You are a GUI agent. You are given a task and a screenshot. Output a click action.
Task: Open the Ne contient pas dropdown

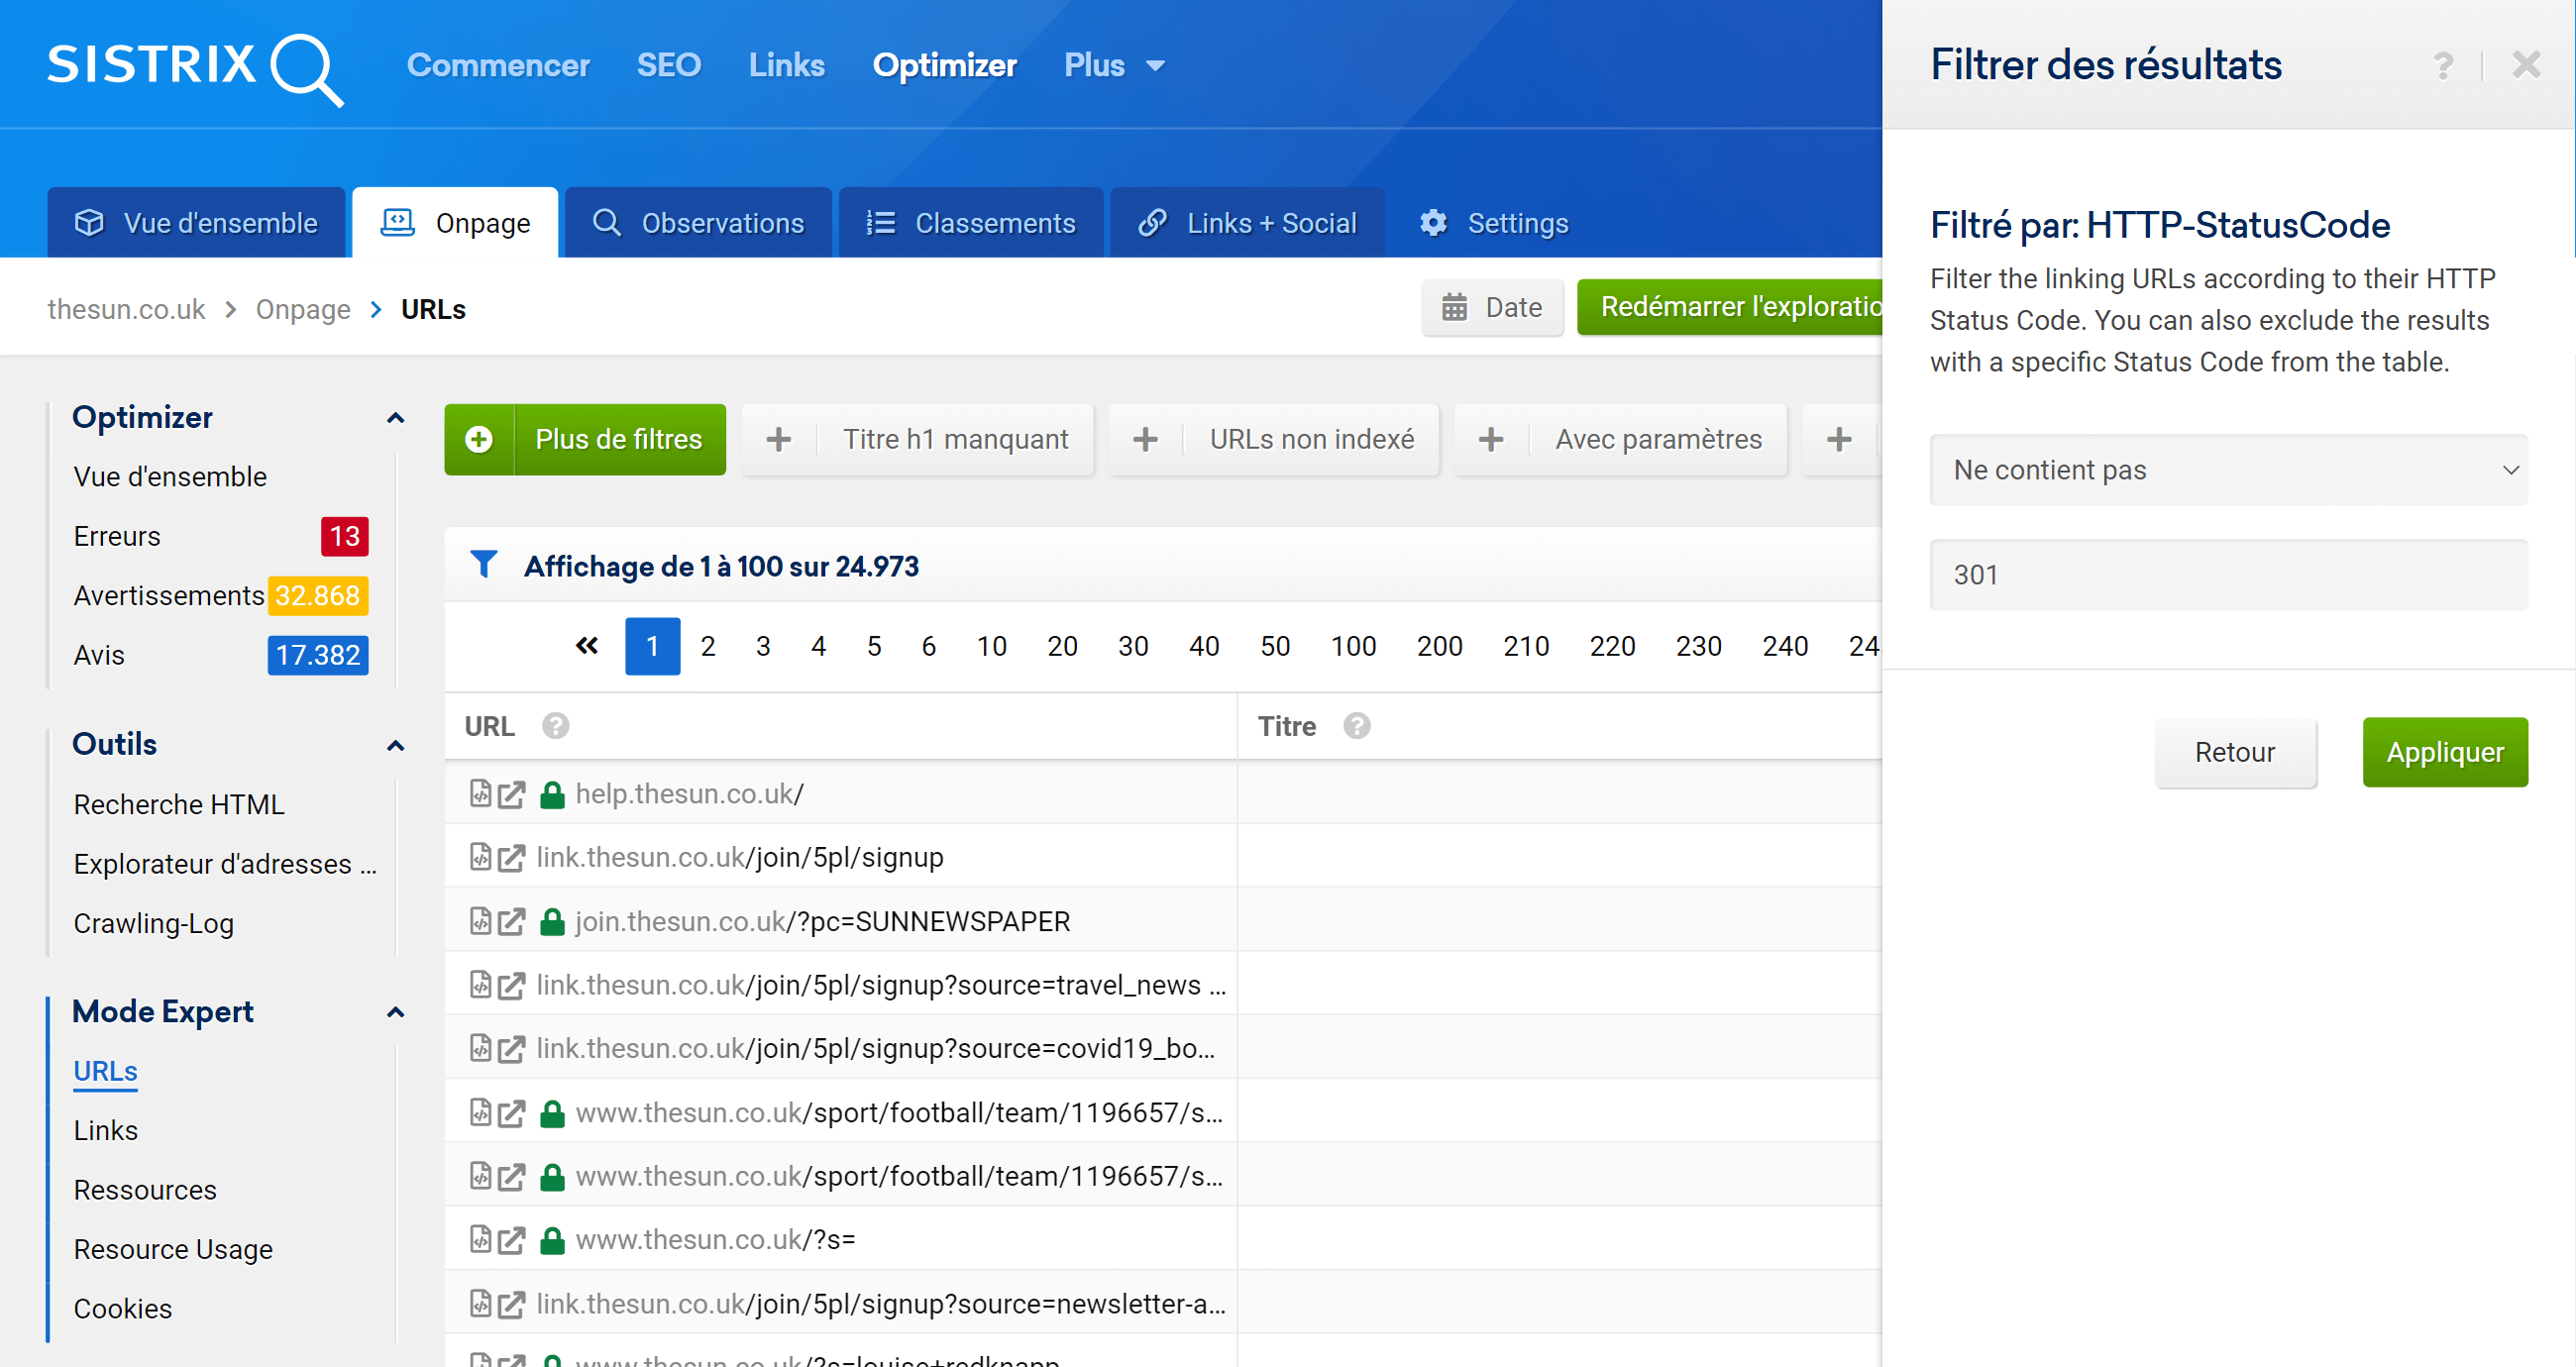coord(2228,470)
